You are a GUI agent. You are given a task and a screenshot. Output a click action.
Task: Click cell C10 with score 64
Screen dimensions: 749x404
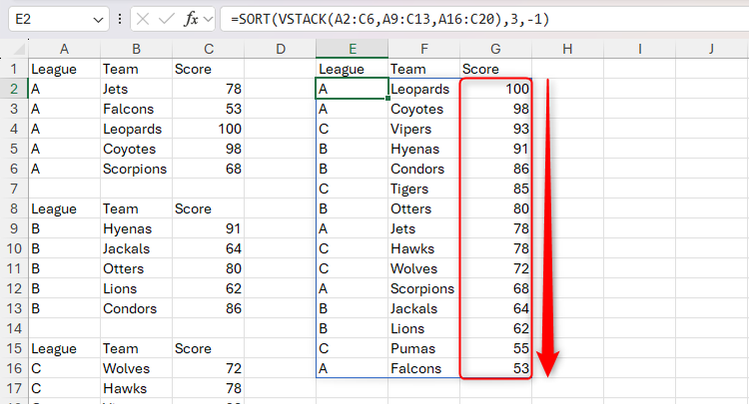tap(208, 249)
